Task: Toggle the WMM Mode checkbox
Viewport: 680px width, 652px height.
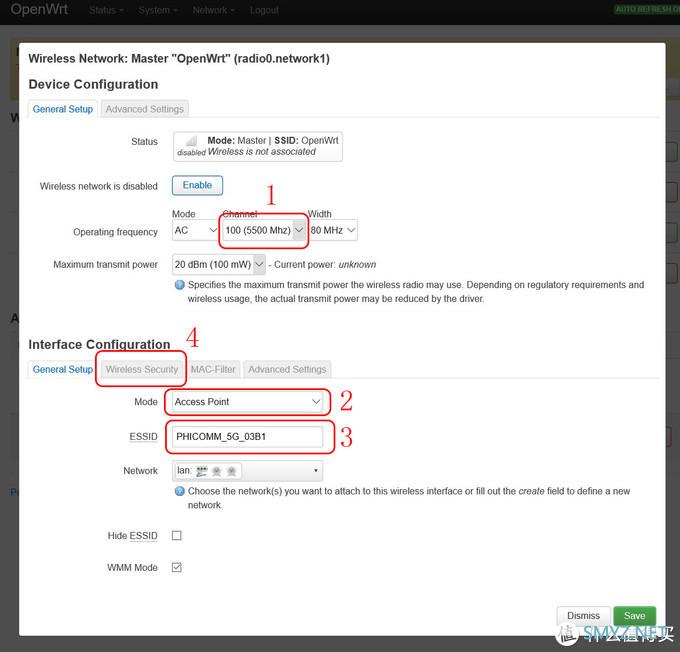Action: [177, 567]
